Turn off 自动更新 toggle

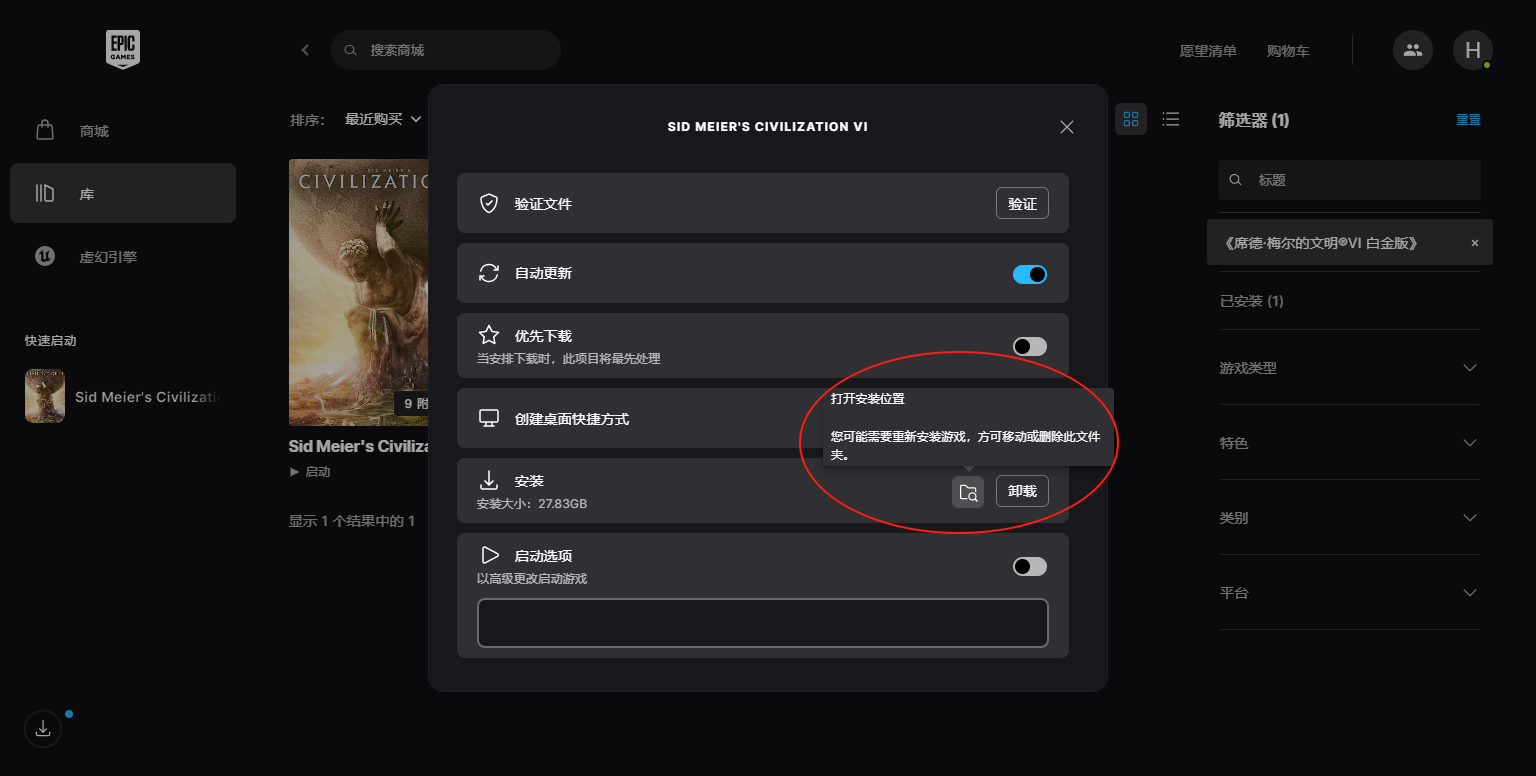[x=1030, y=274]
